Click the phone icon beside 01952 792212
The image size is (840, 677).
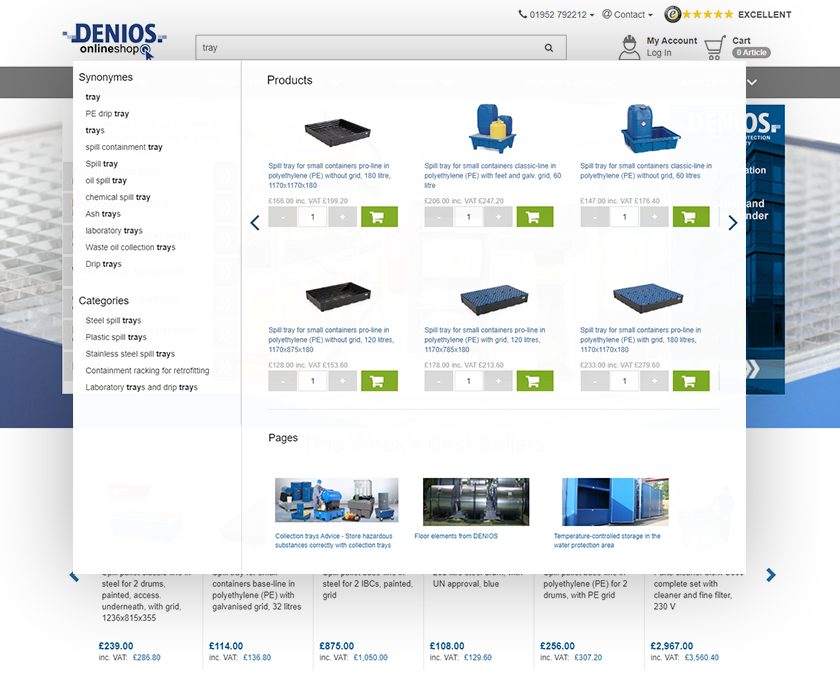(x=522, y=14)
